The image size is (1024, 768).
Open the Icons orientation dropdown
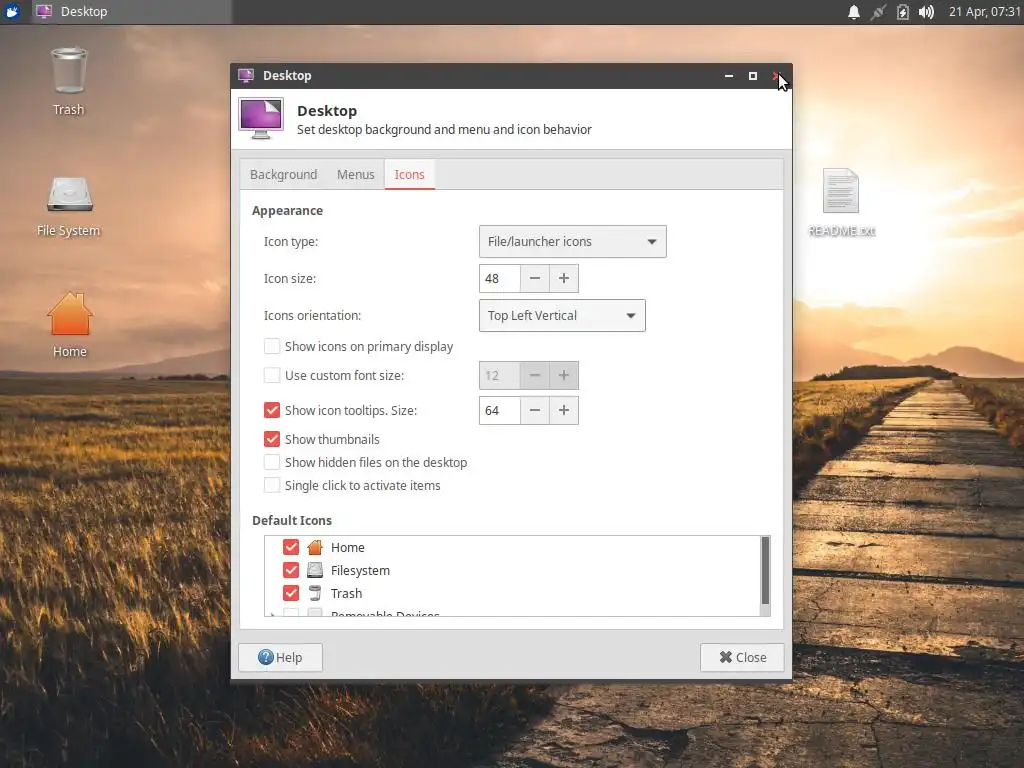click(562, 315)
